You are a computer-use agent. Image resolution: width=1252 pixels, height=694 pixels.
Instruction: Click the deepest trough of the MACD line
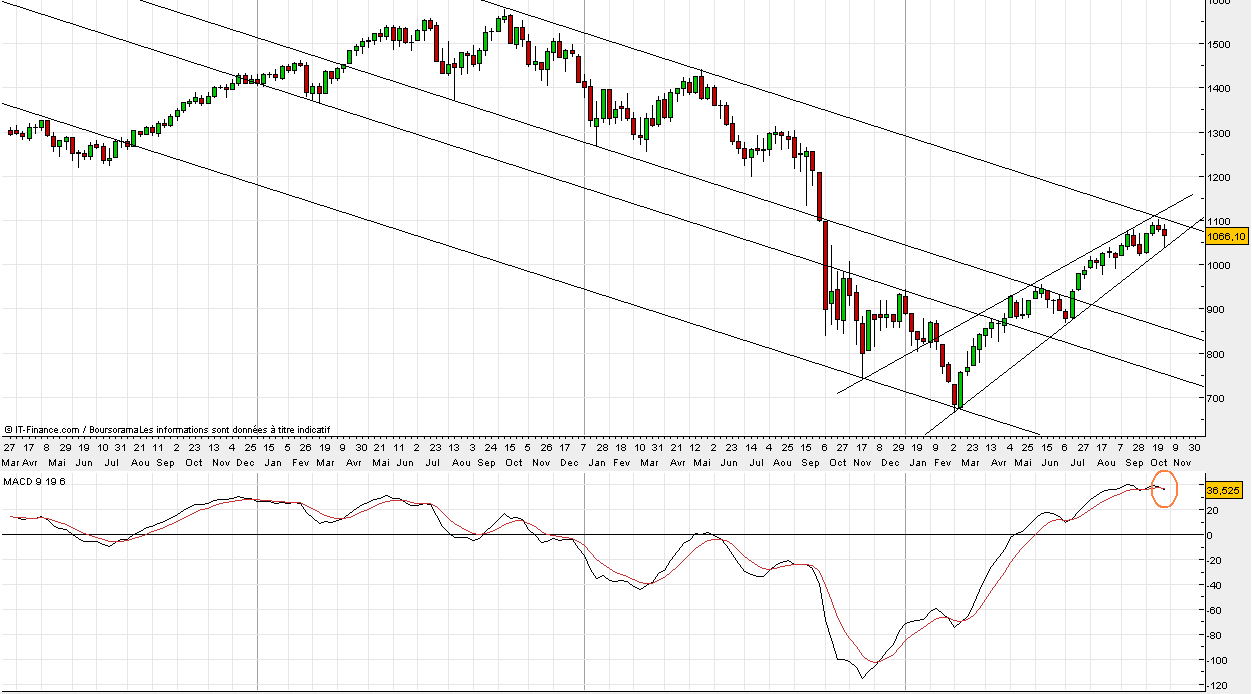click(x=862, y=677)
